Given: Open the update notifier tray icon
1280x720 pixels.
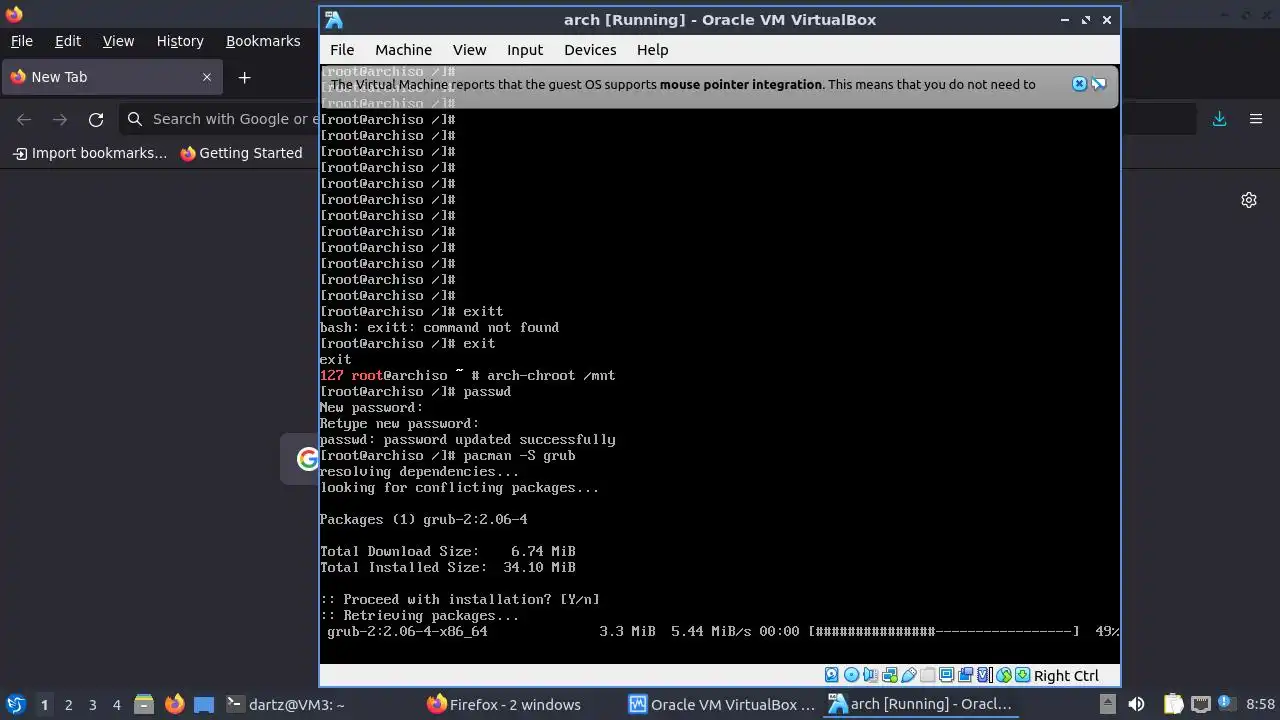Looking at the screenshot, I should pyautogui.click(x=1228, y=704).
